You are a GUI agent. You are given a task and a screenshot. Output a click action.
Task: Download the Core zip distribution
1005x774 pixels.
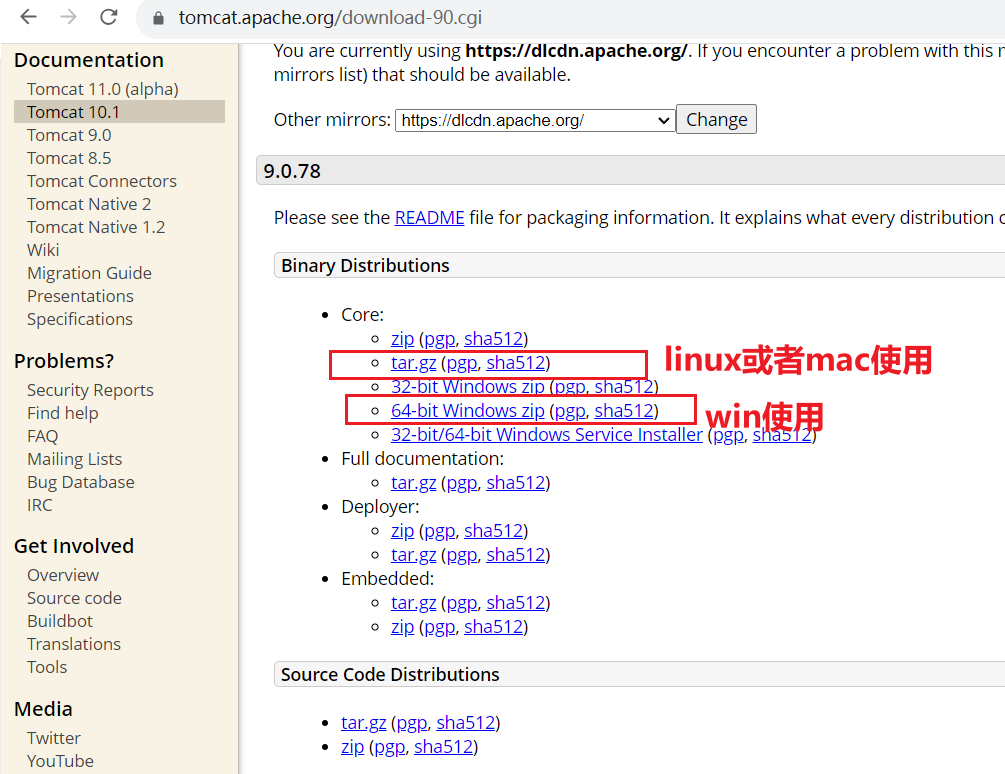tap(403, 339)
